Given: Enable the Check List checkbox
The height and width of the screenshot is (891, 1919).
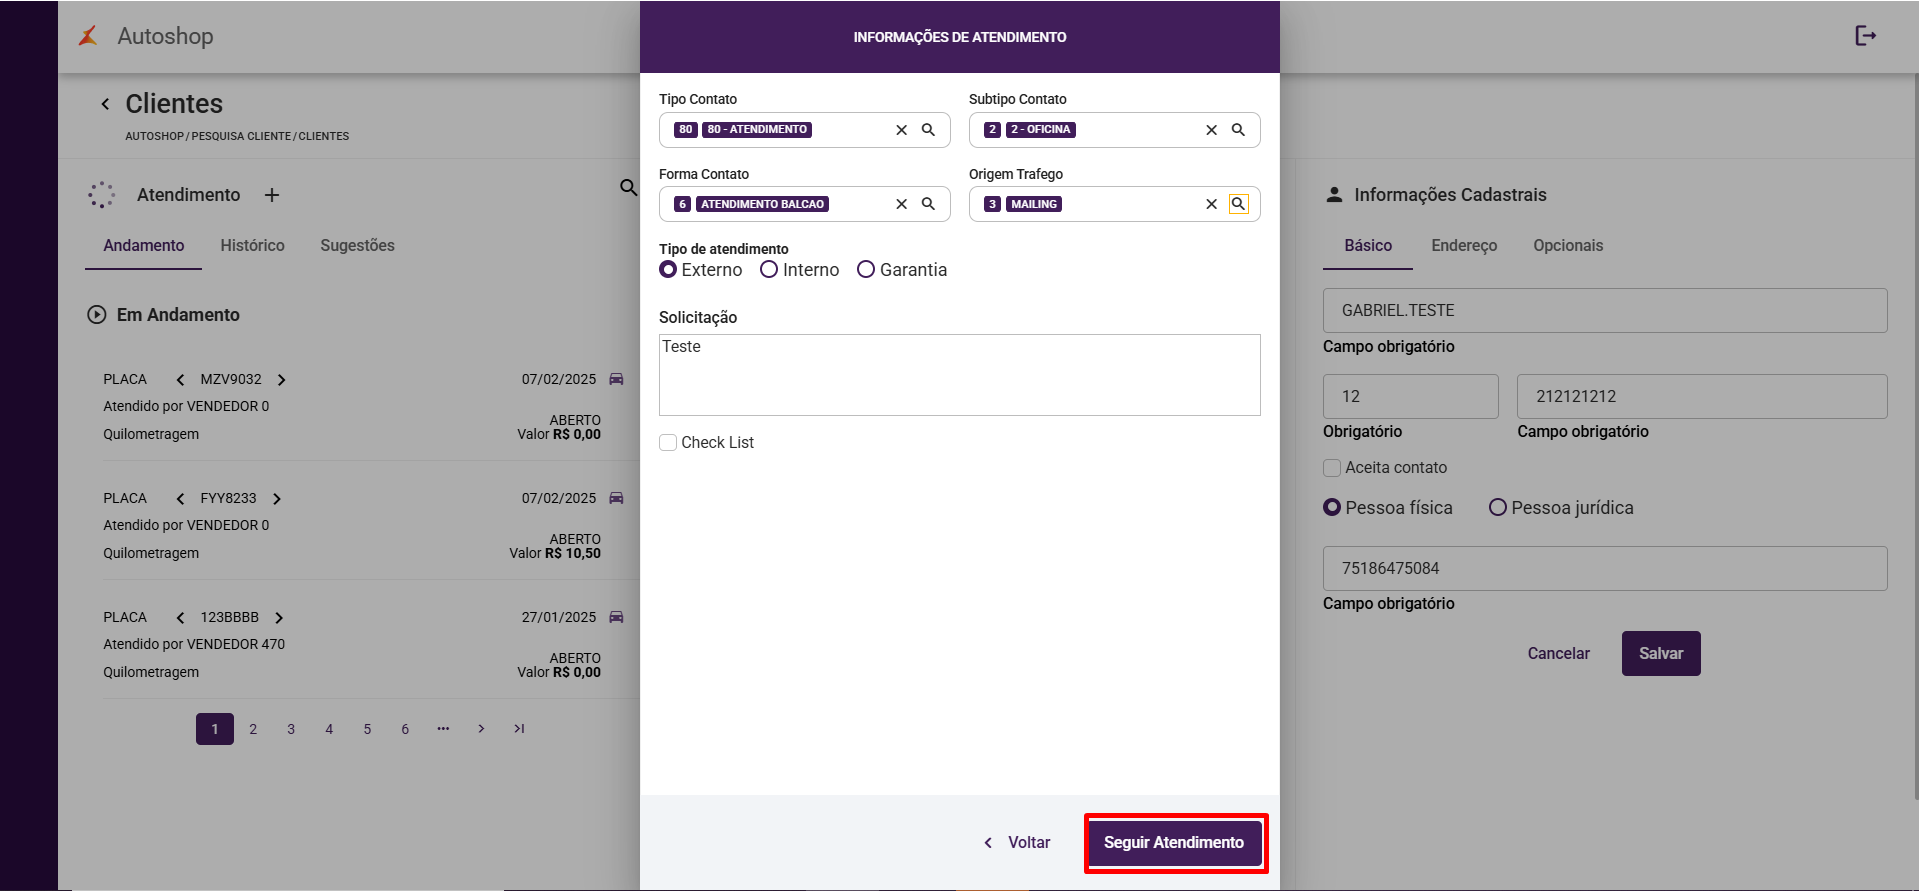Looking at the screenshot, I should point(668,443).
